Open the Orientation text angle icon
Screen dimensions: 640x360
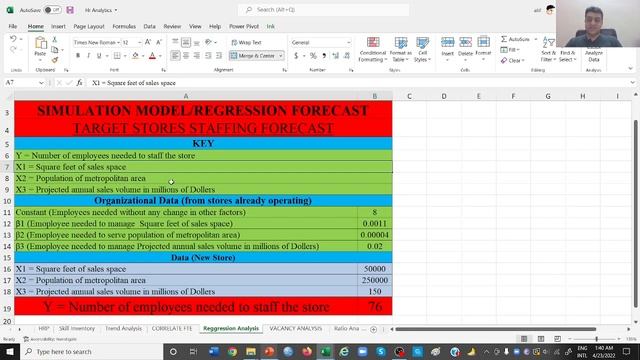pos(209,42)
